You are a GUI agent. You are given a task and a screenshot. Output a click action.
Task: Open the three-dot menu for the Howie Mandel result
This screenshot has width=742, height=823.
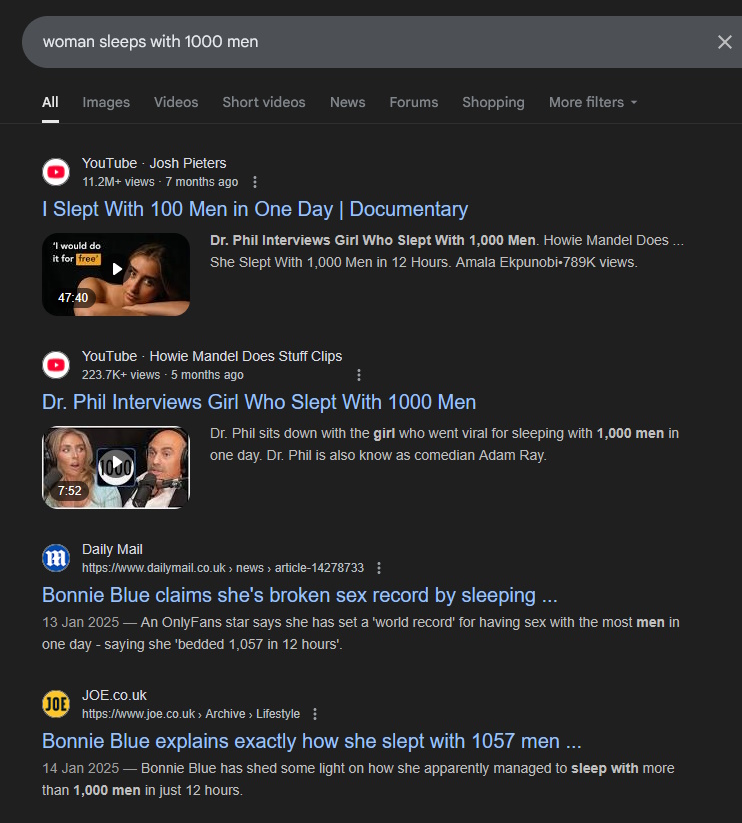coord(359,375)
